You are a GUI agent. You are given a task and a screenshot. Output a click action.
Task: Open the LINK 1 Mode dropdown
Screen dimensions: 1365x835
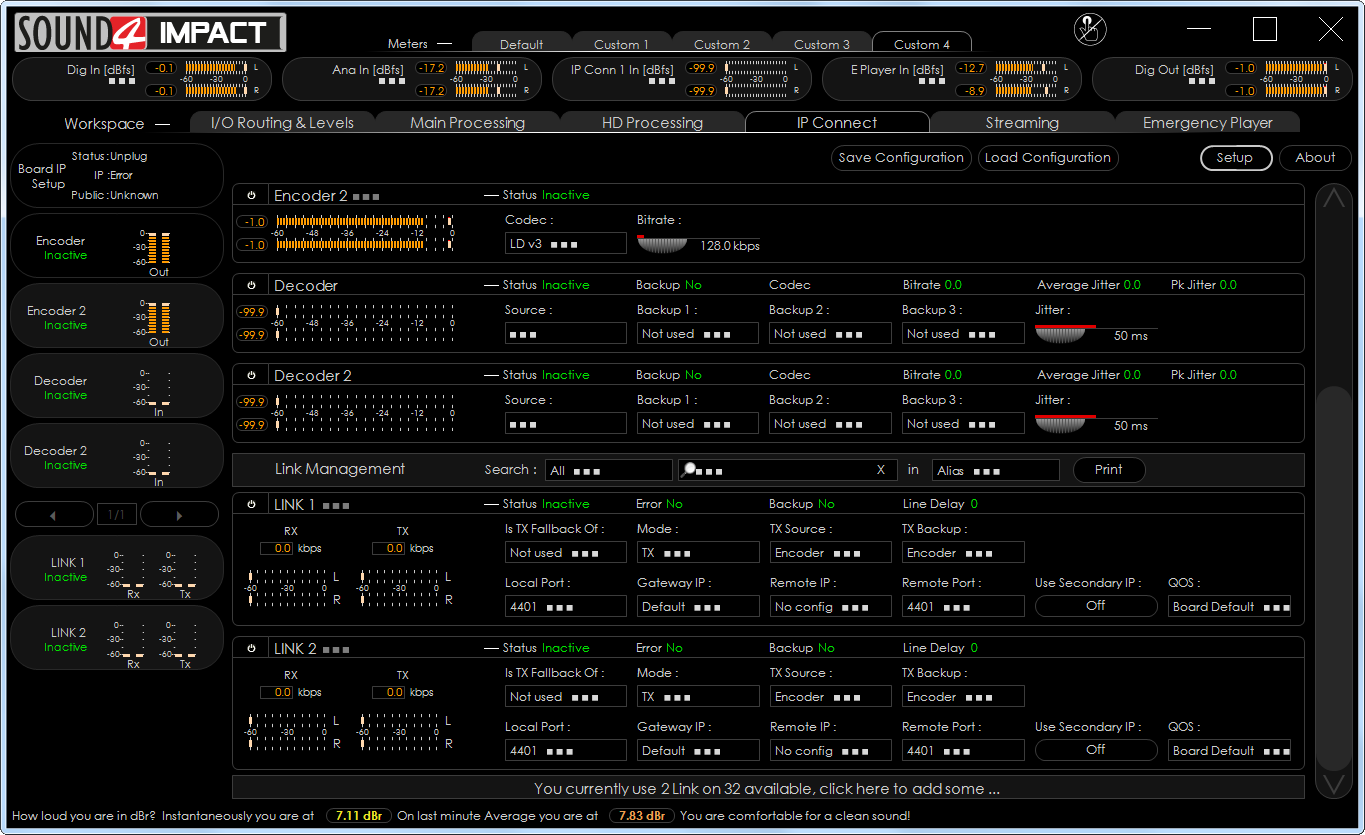tap(698, 553)
